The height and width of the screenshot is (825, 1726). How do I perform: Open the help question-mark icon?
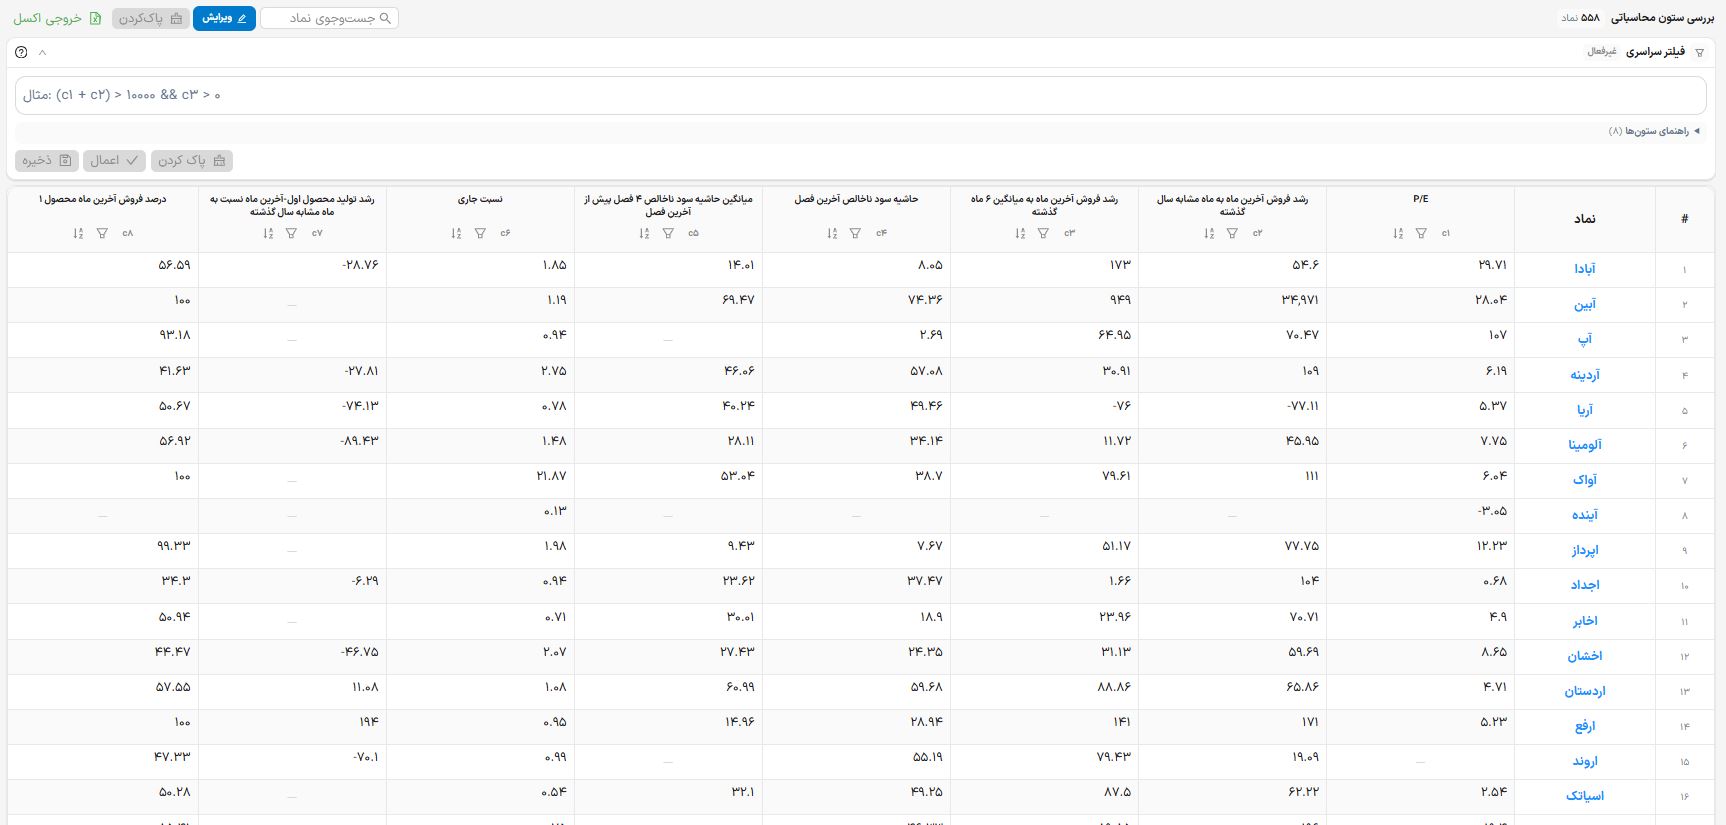point(22,52)
